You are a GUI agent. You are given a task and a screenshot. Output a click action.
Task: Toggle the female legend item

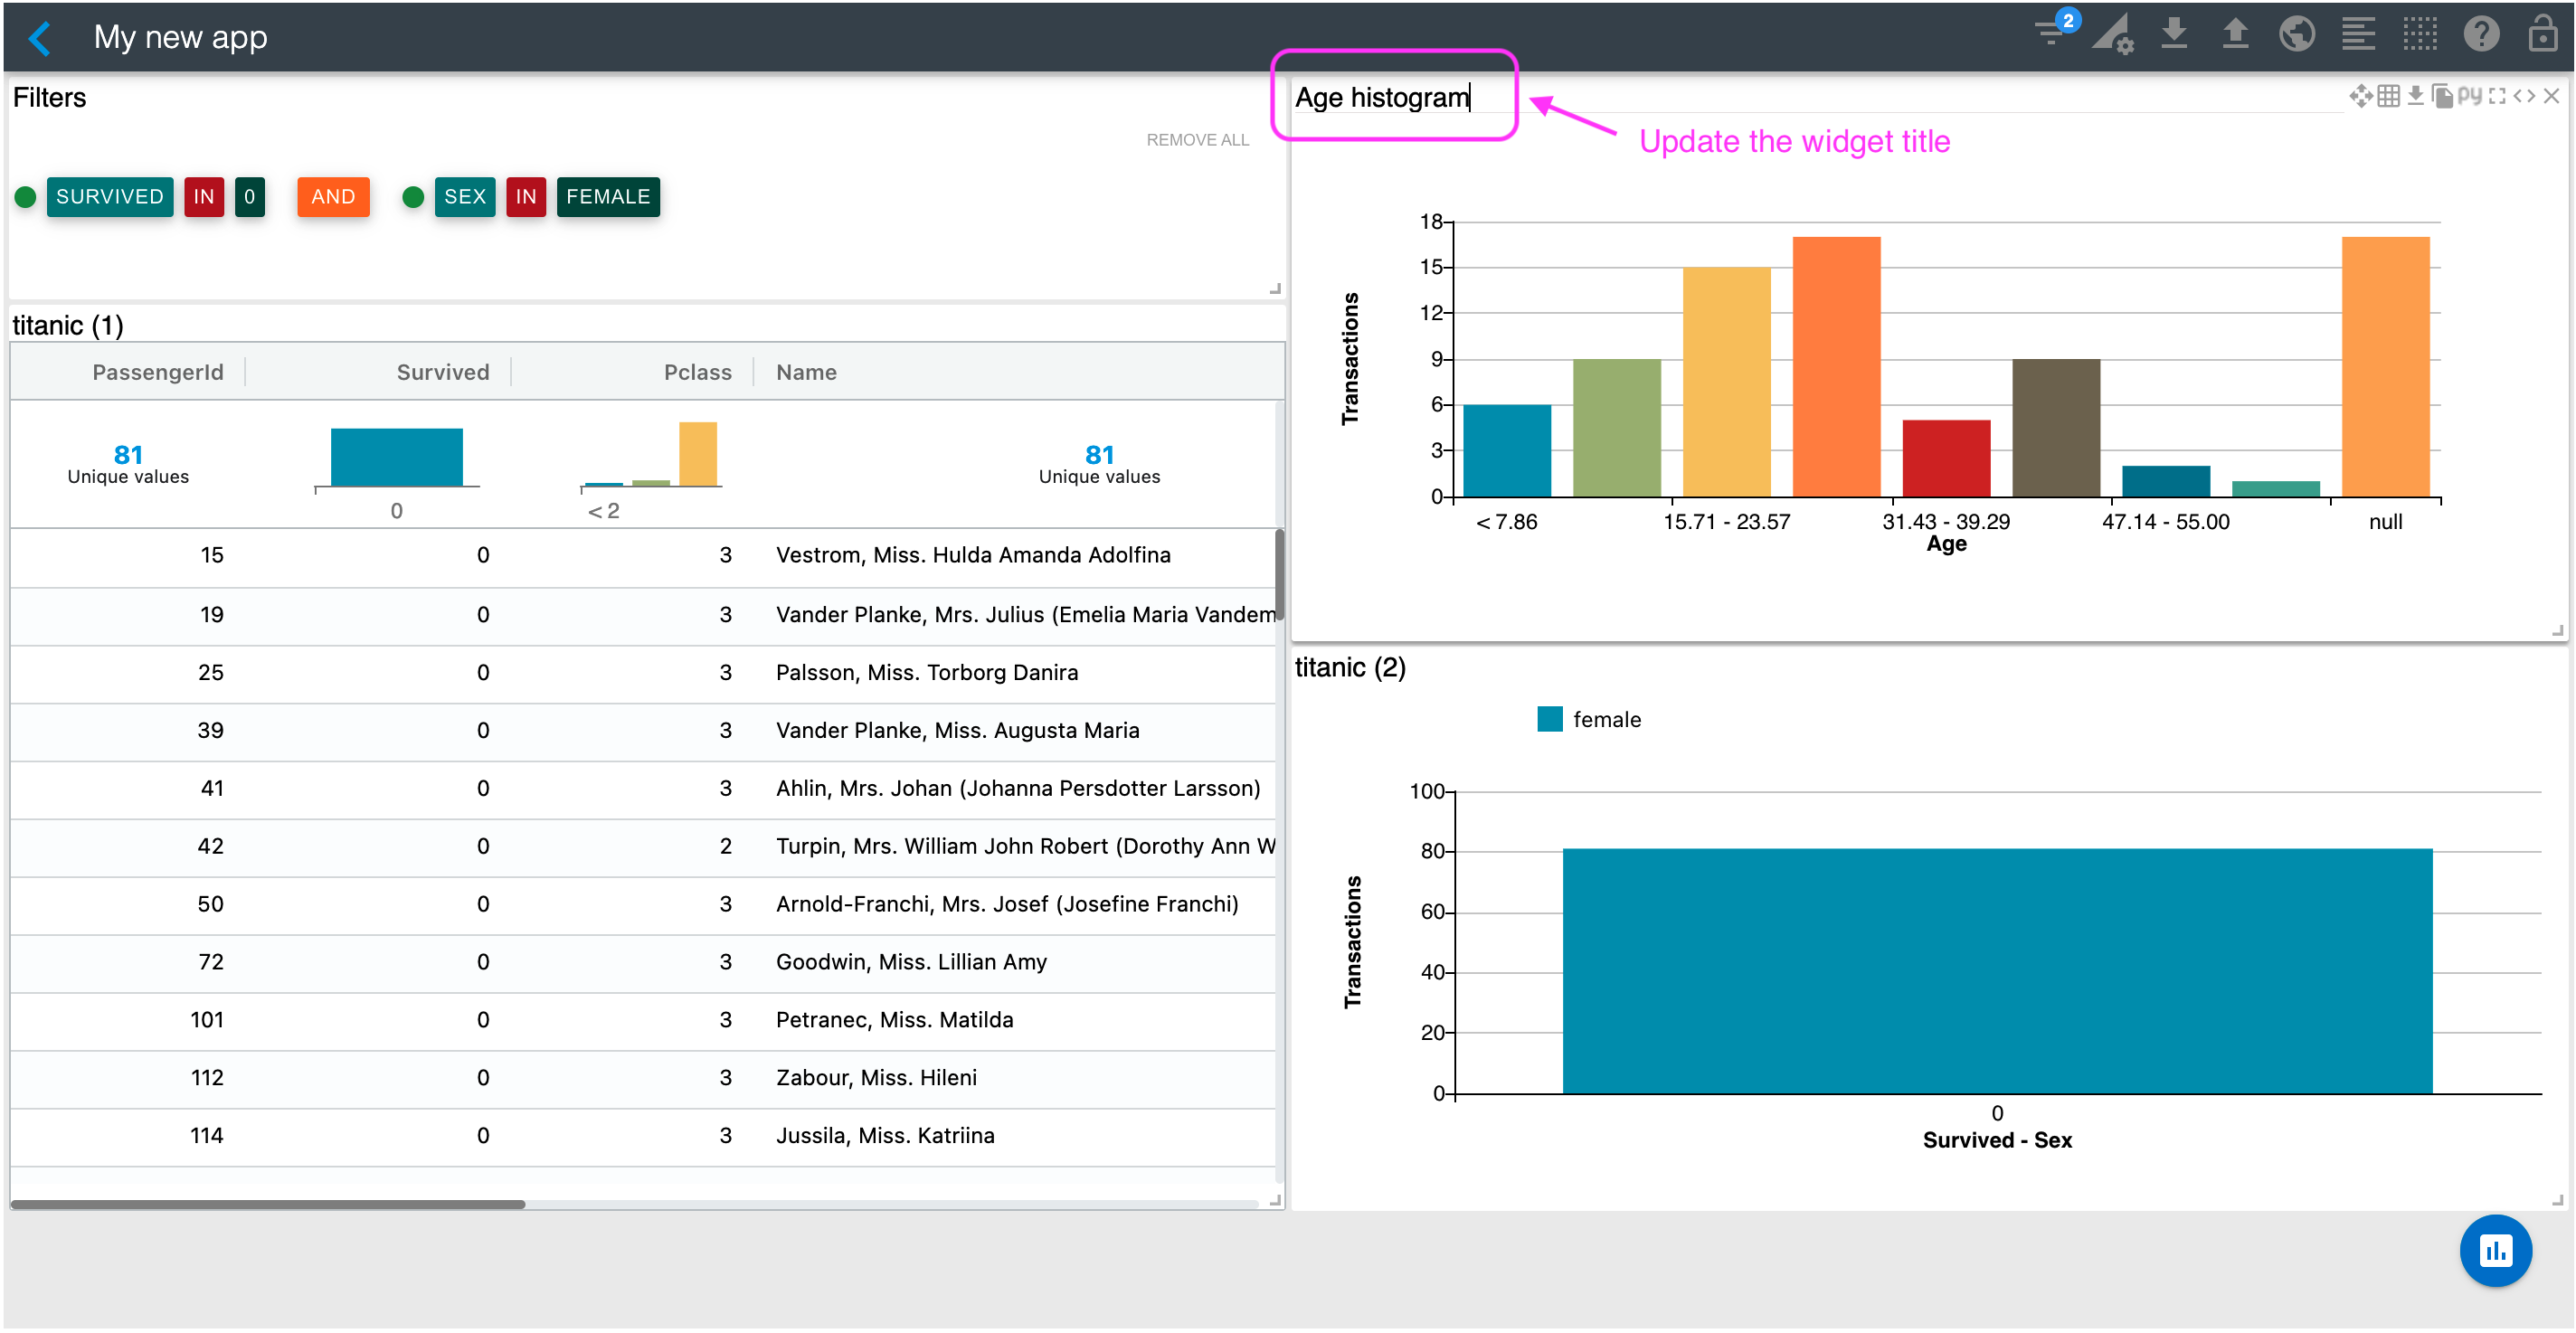click(x=1589, y=719)
